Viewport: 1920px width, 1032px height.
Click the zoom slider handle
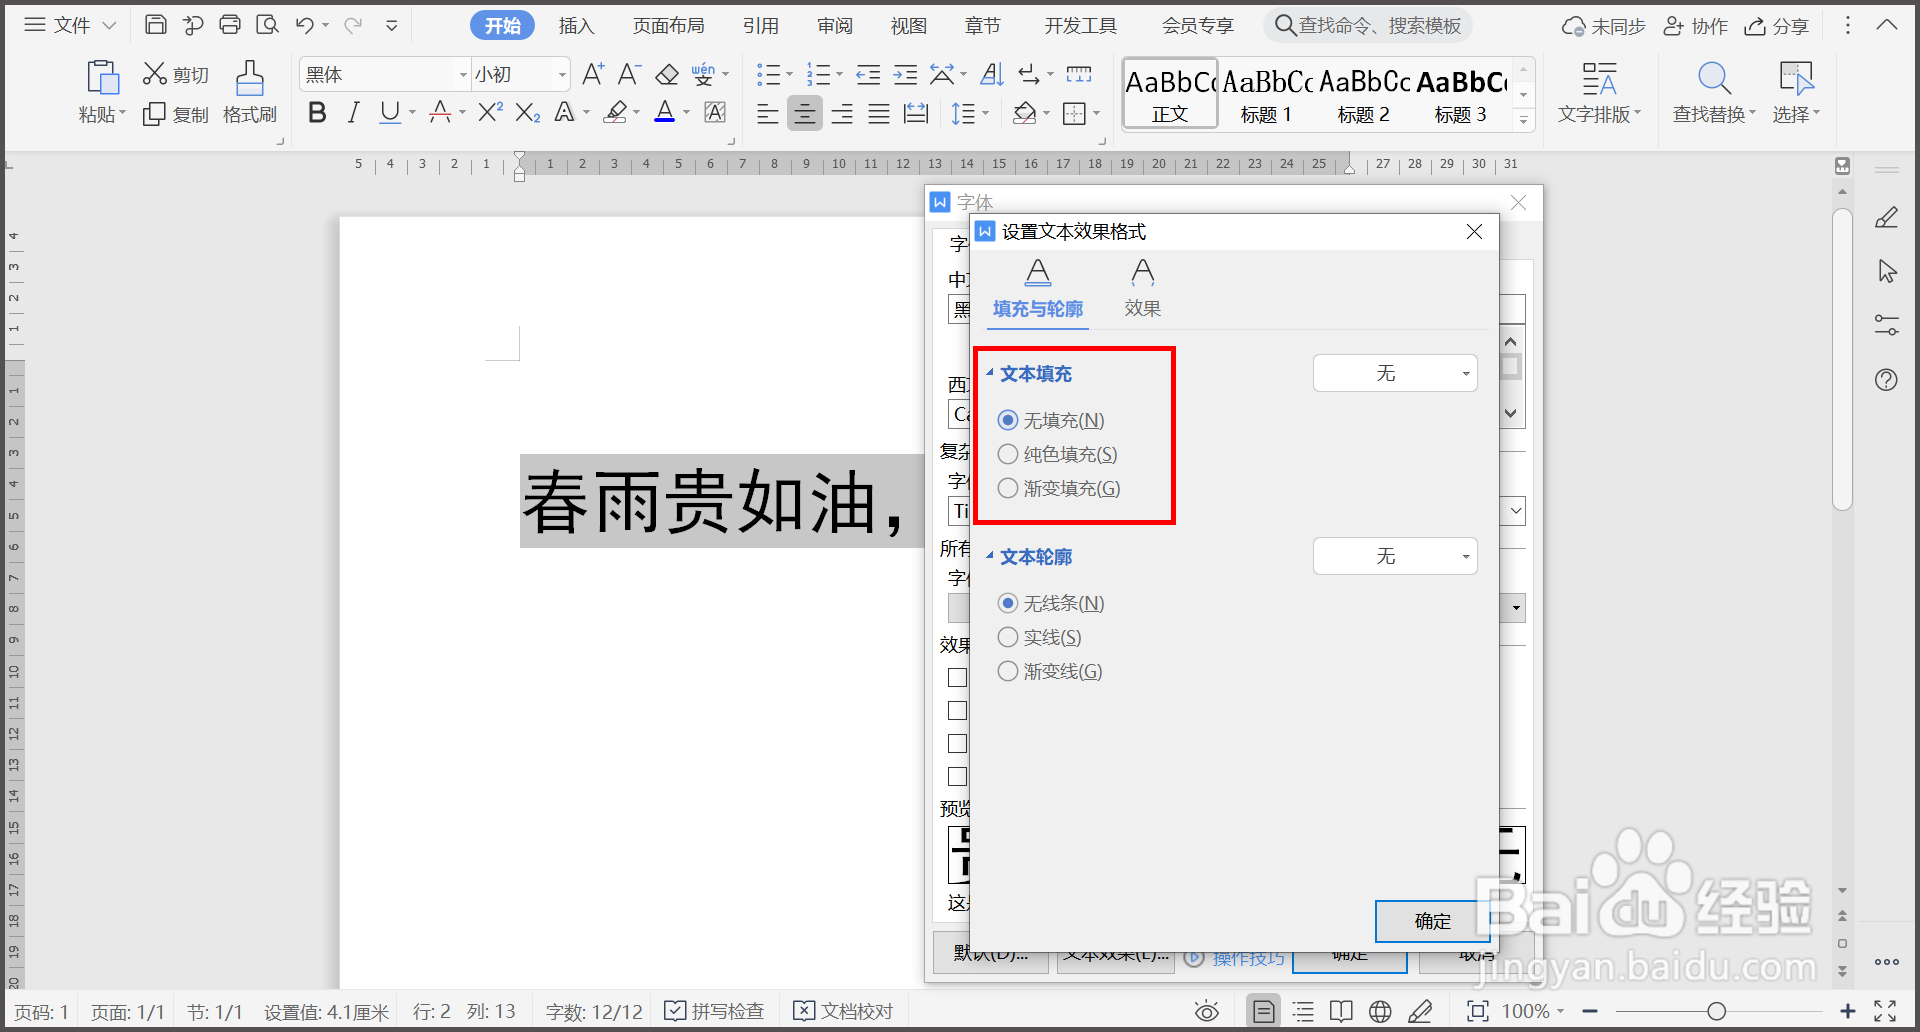point(1716,1011)
